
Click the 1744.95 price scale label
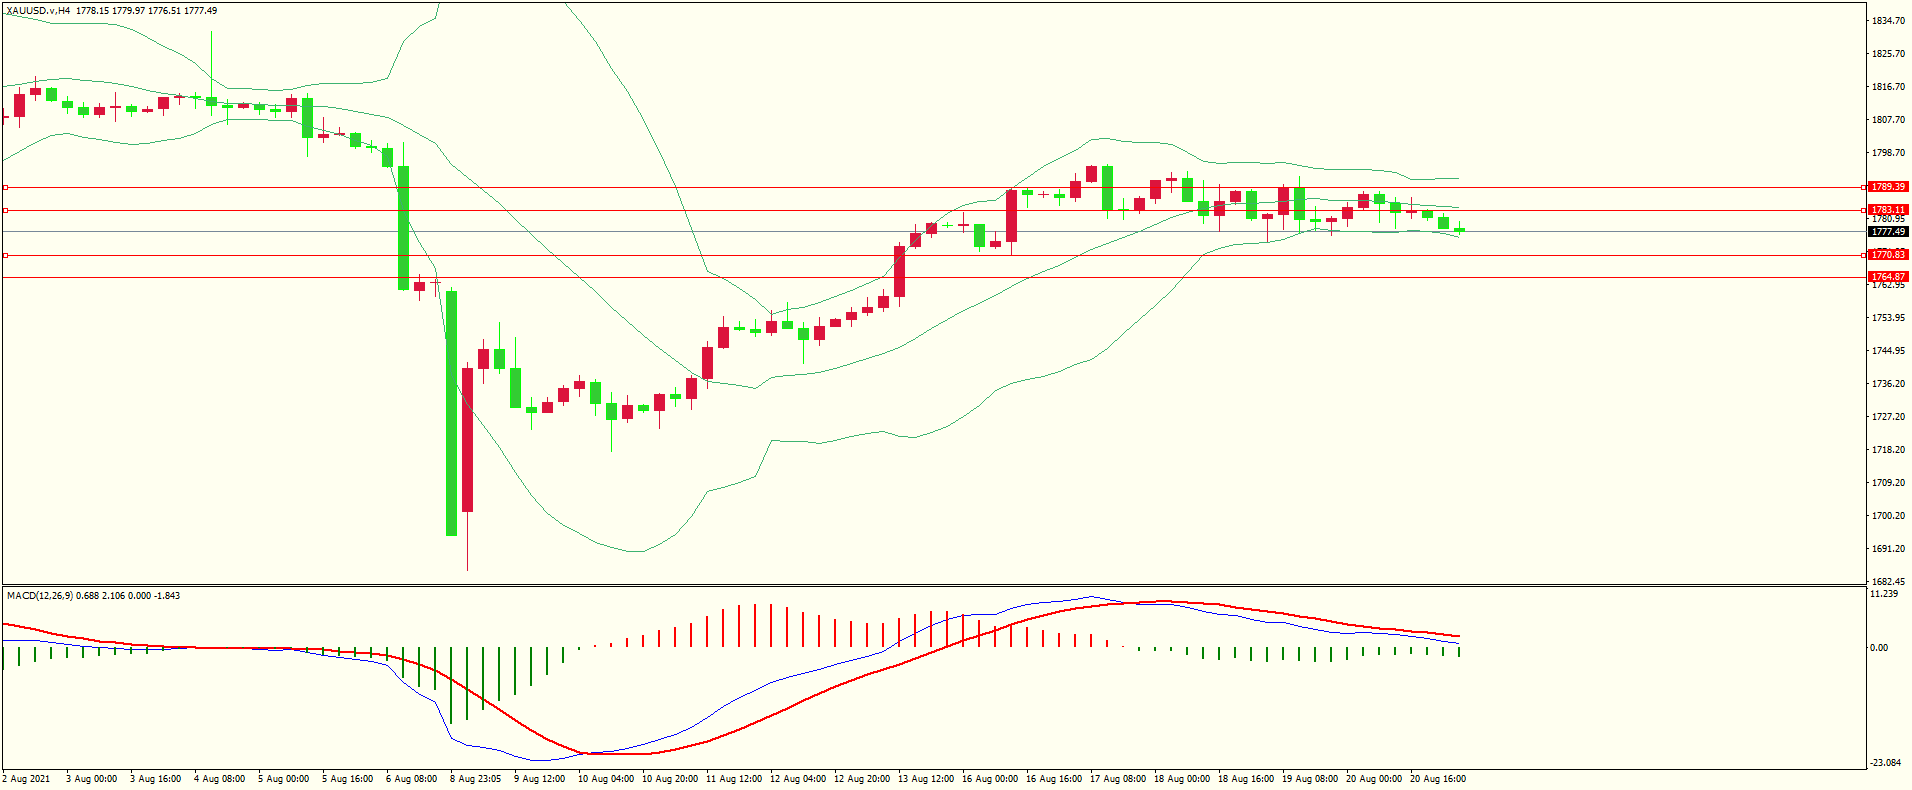coord(1888,351)
